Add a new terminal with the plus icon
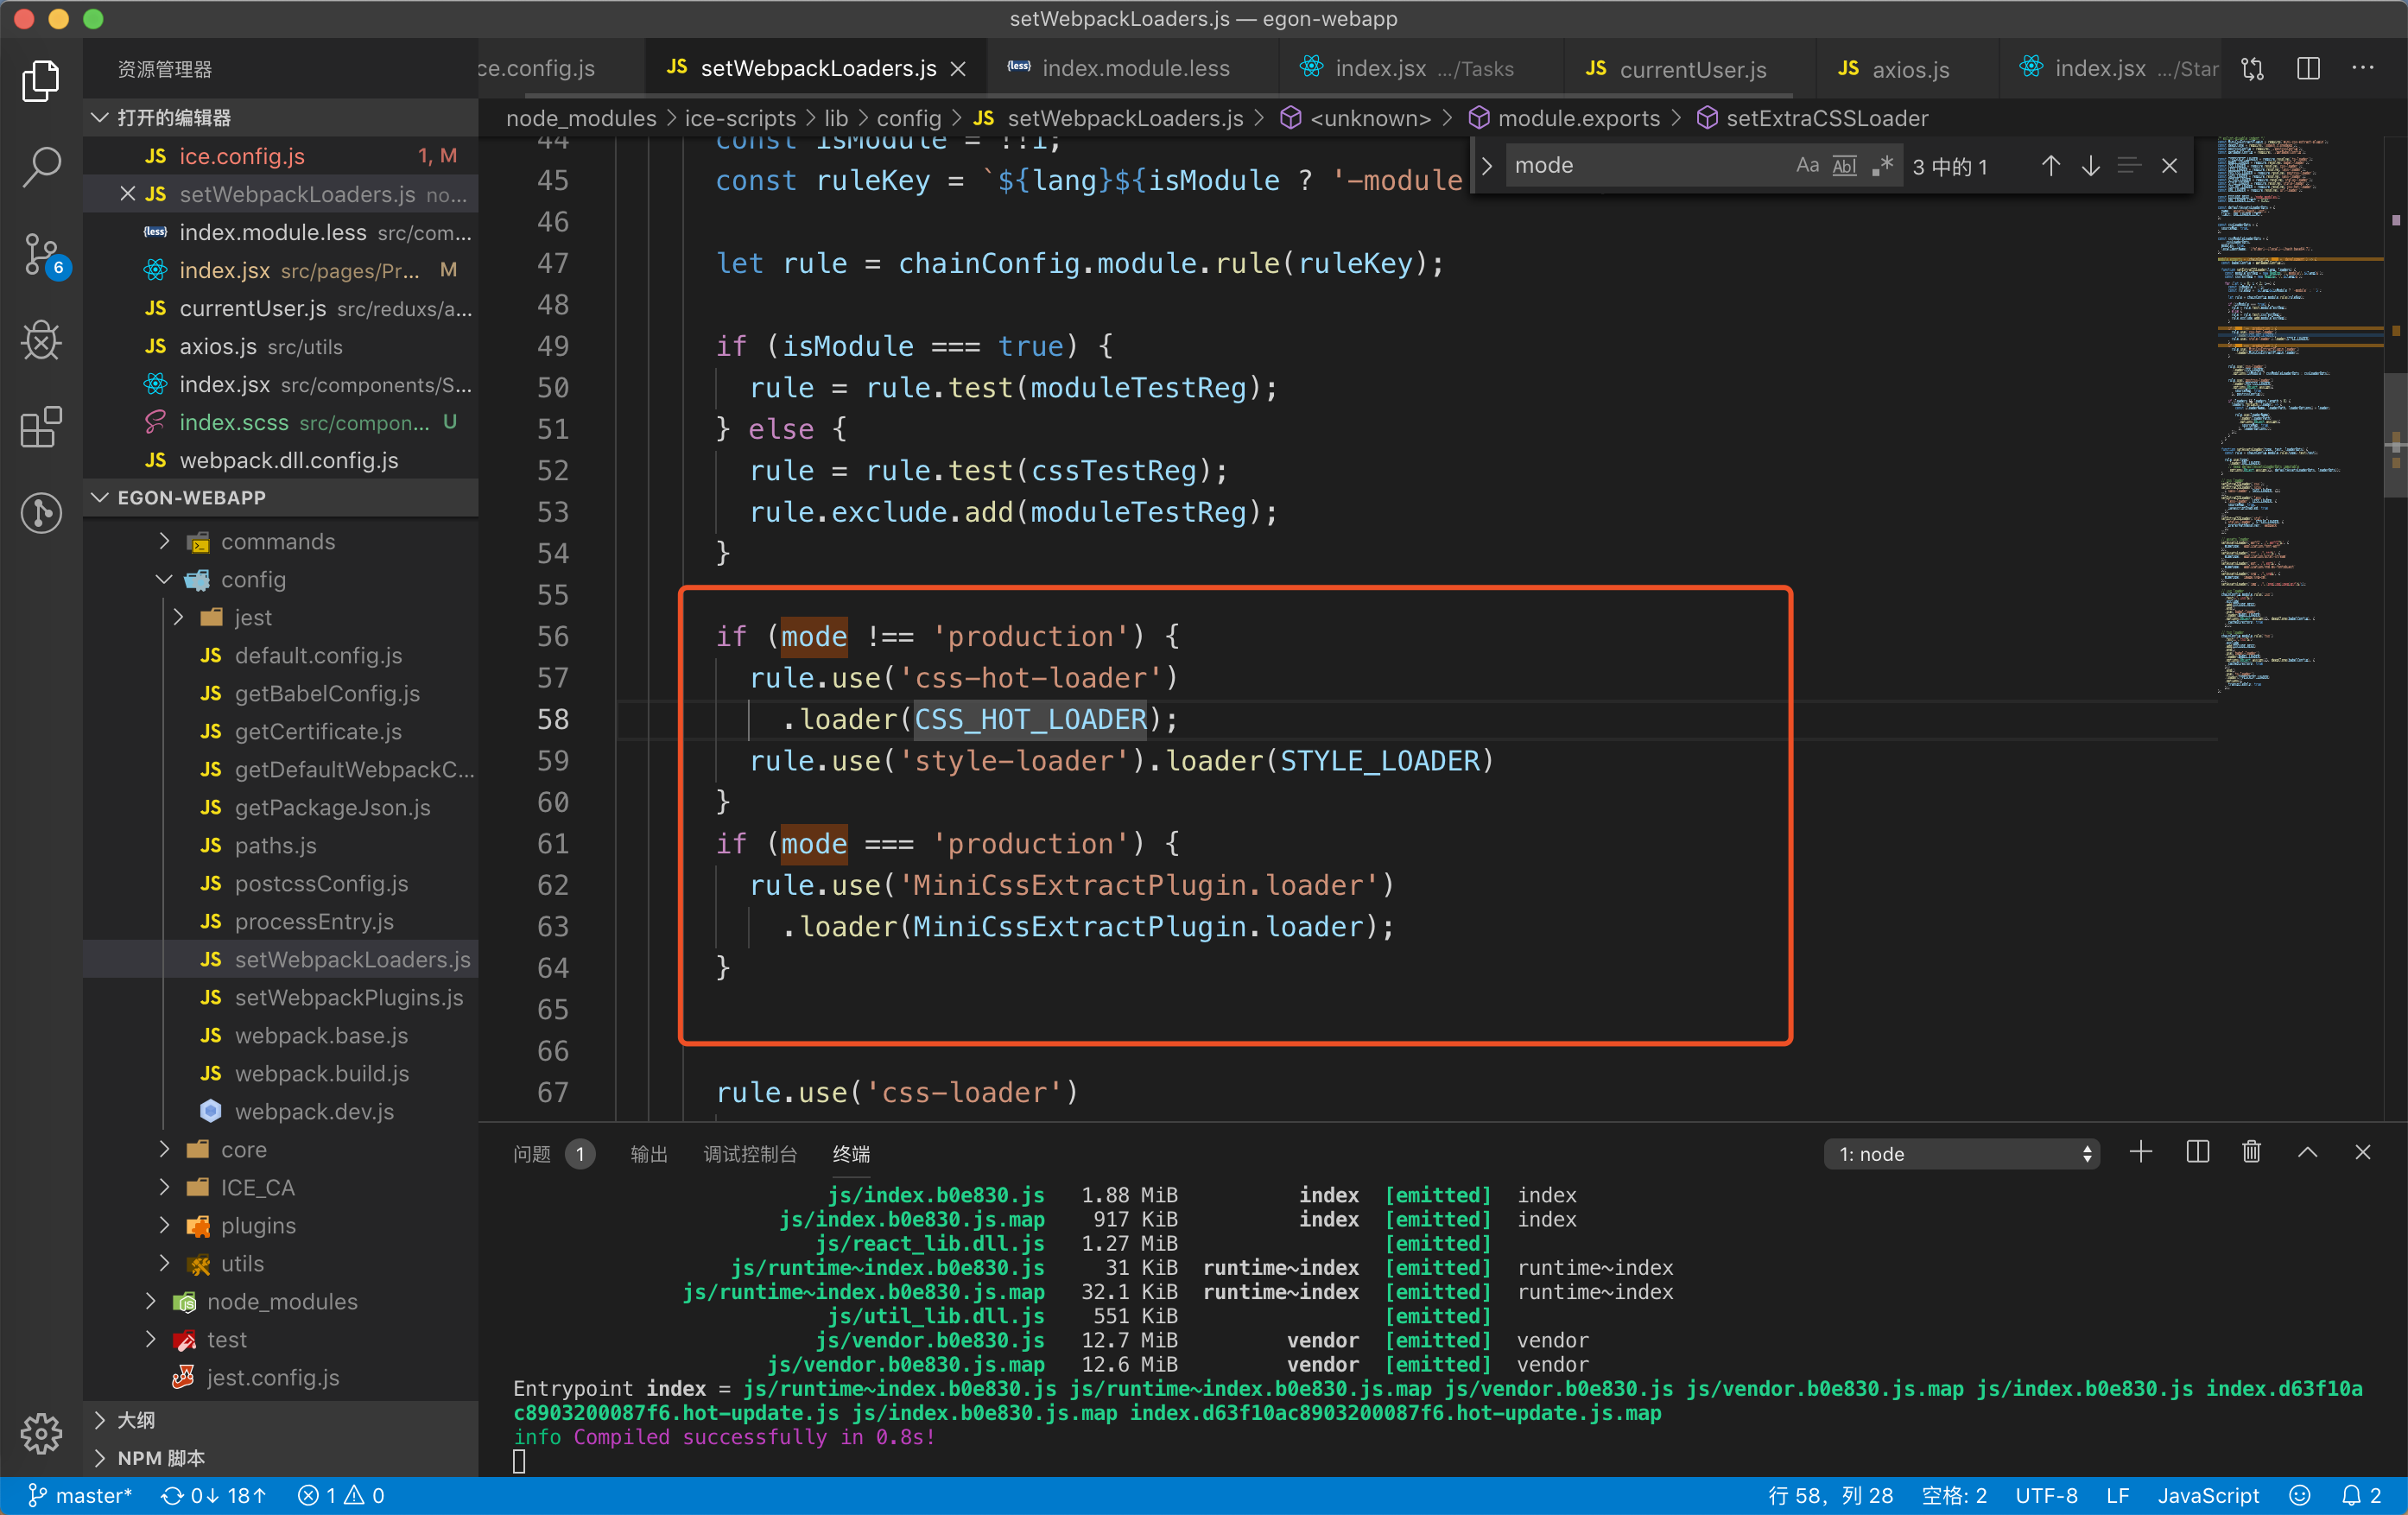The width and height of the screenshot is (2408, 1515). pos(2142,1153)
